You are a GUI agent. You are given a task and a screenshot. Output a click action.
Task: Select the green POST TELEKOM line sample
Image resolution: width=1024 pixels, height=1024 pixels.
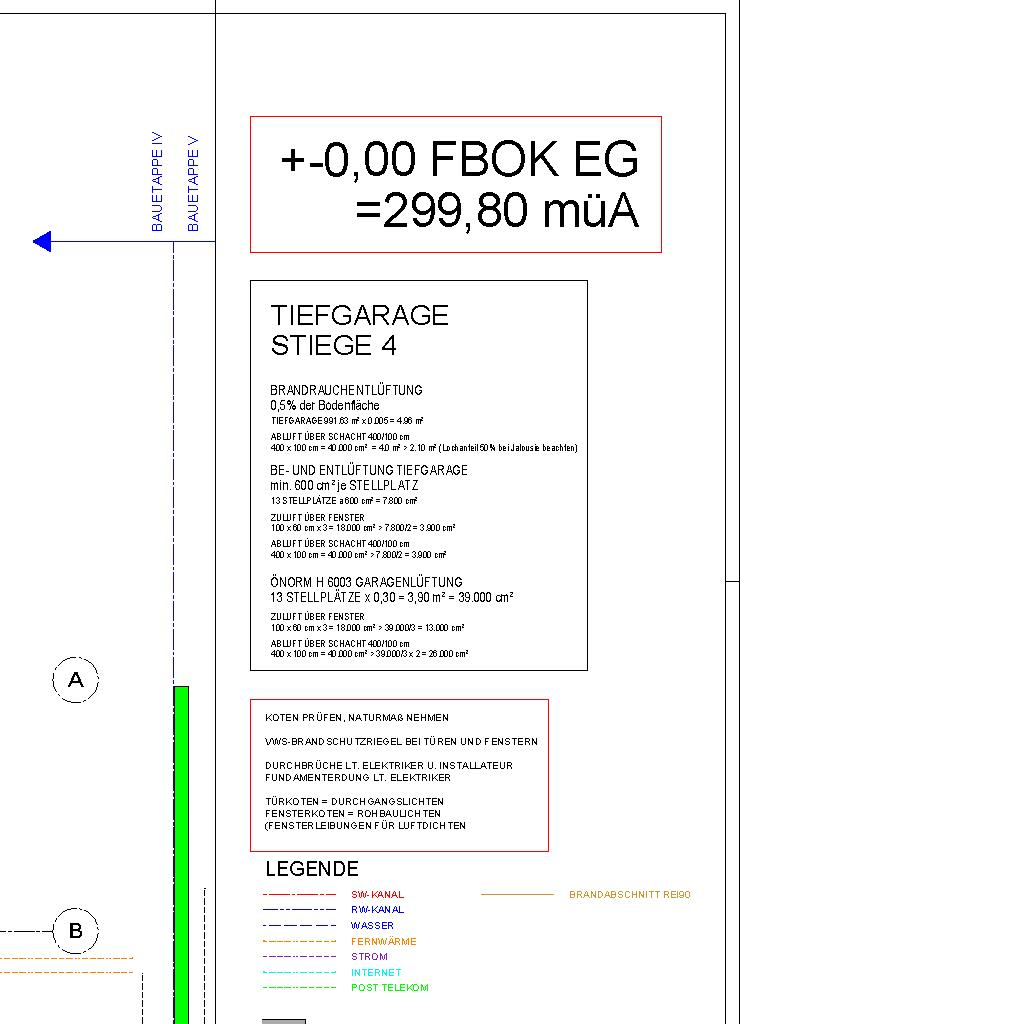point(300,988)
